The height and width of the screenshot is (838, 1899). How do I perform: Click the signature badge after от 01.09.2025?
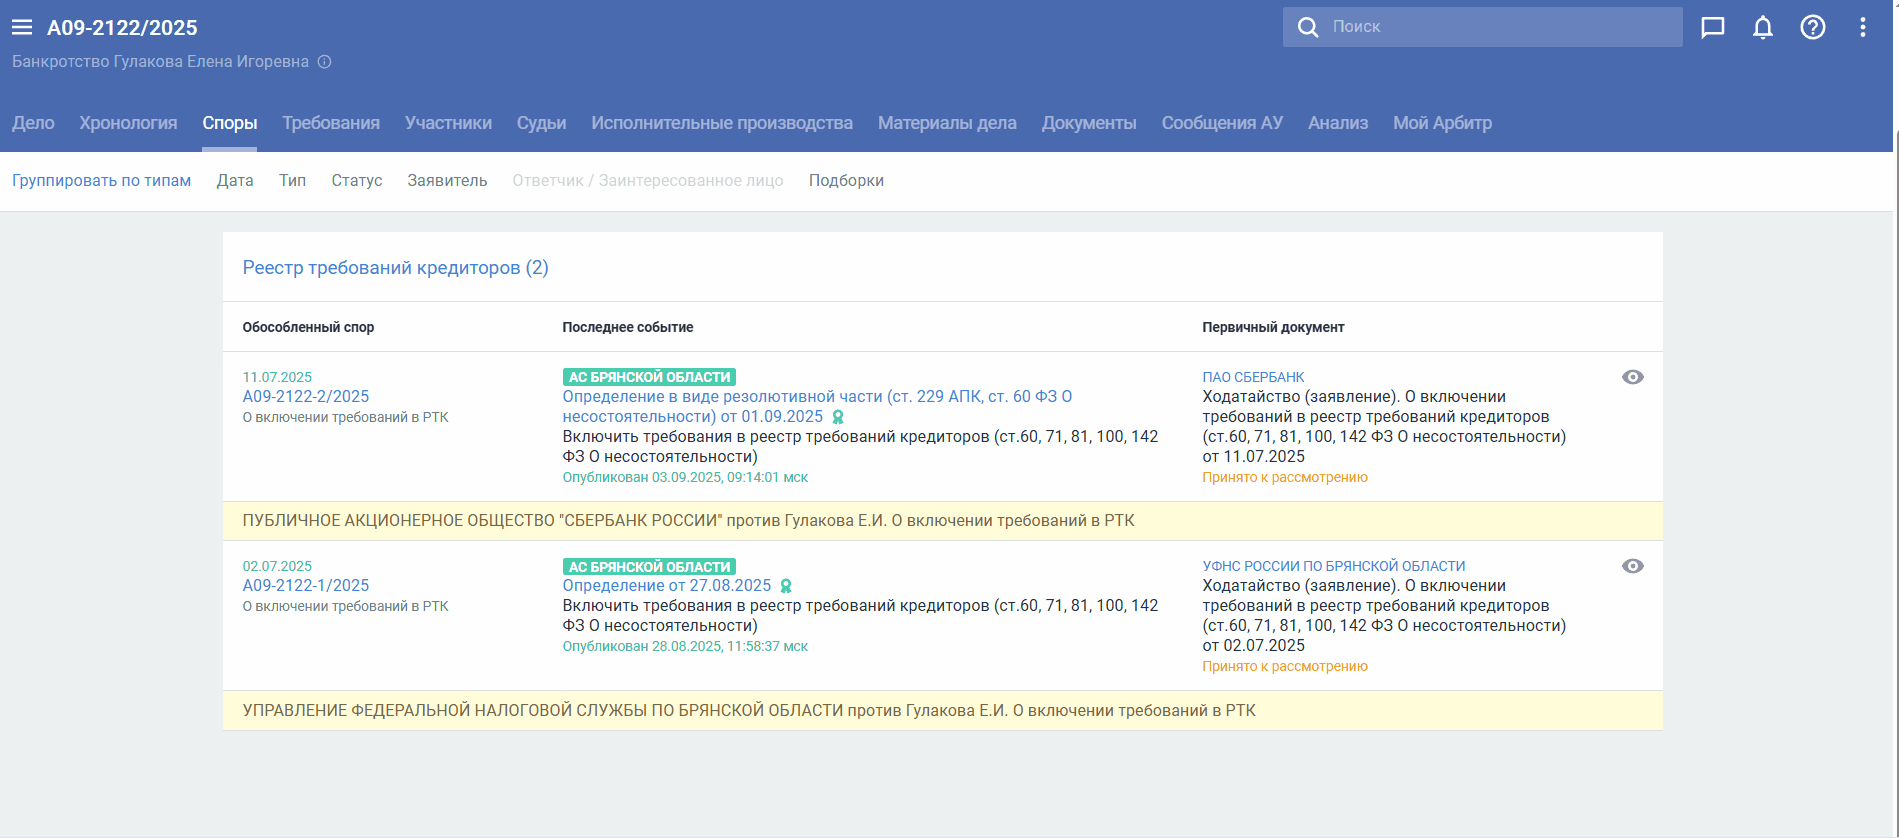[x=838, y=417]
